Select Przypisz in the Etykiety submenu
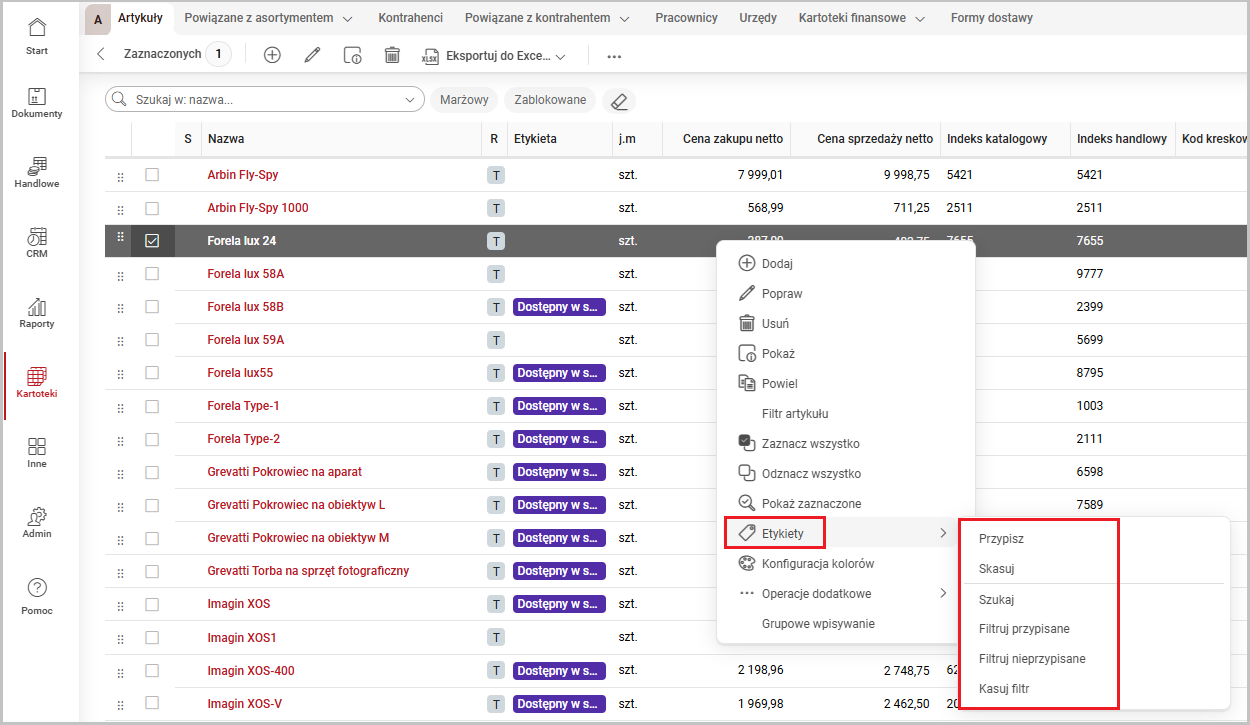This screenshot has width=1250, height=725. [x=1001, y=539]
